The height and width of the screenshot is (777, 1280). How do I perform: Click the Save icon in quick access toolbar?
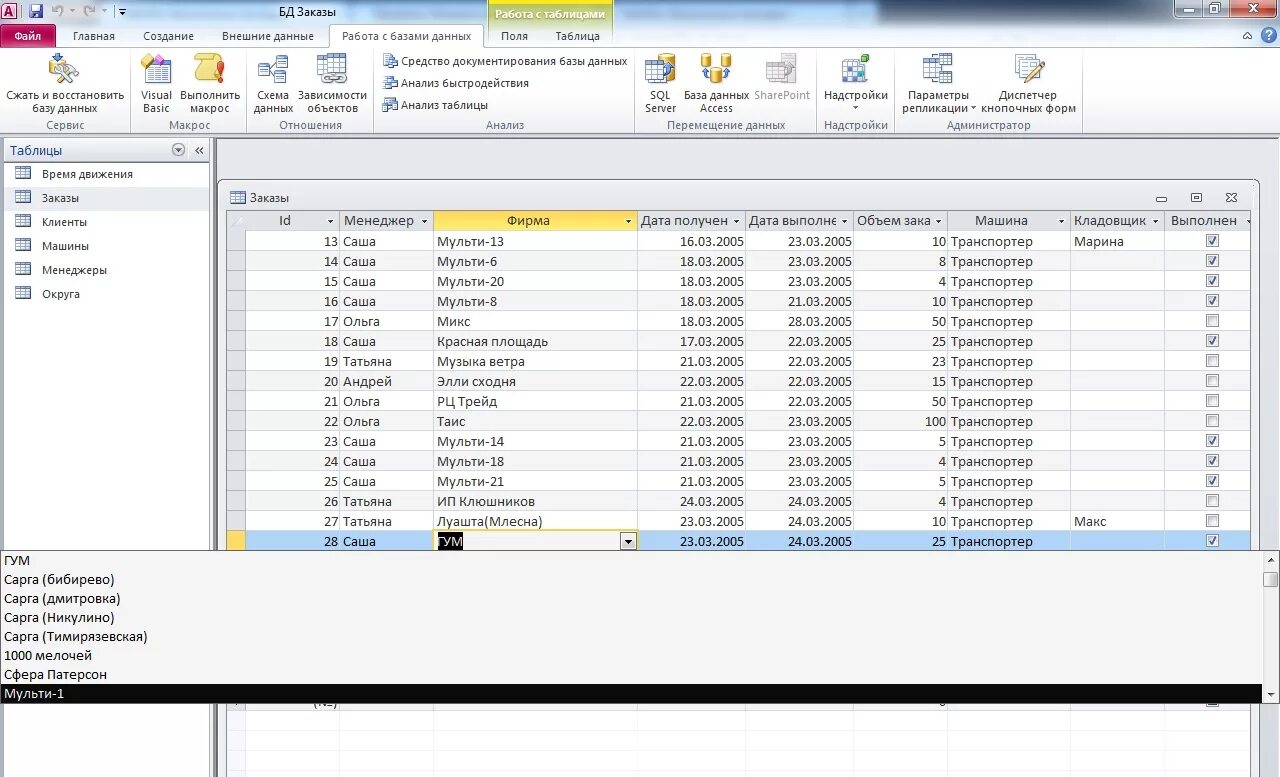(36, 11)
